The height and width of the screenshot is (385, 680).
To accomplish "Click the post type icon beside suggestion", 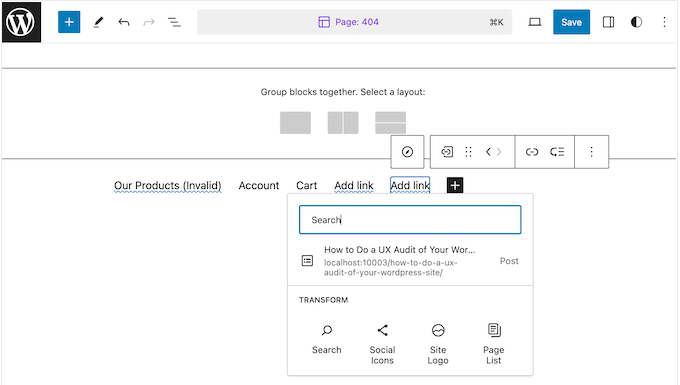I will [307, 261].
